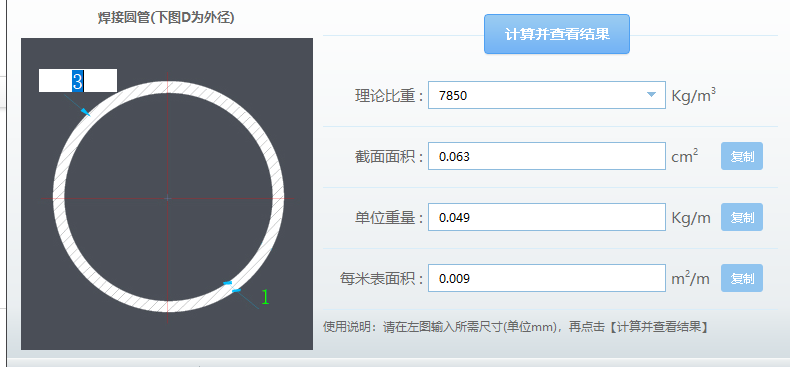Click the 每米表面积 label

(x=381, y=279)
